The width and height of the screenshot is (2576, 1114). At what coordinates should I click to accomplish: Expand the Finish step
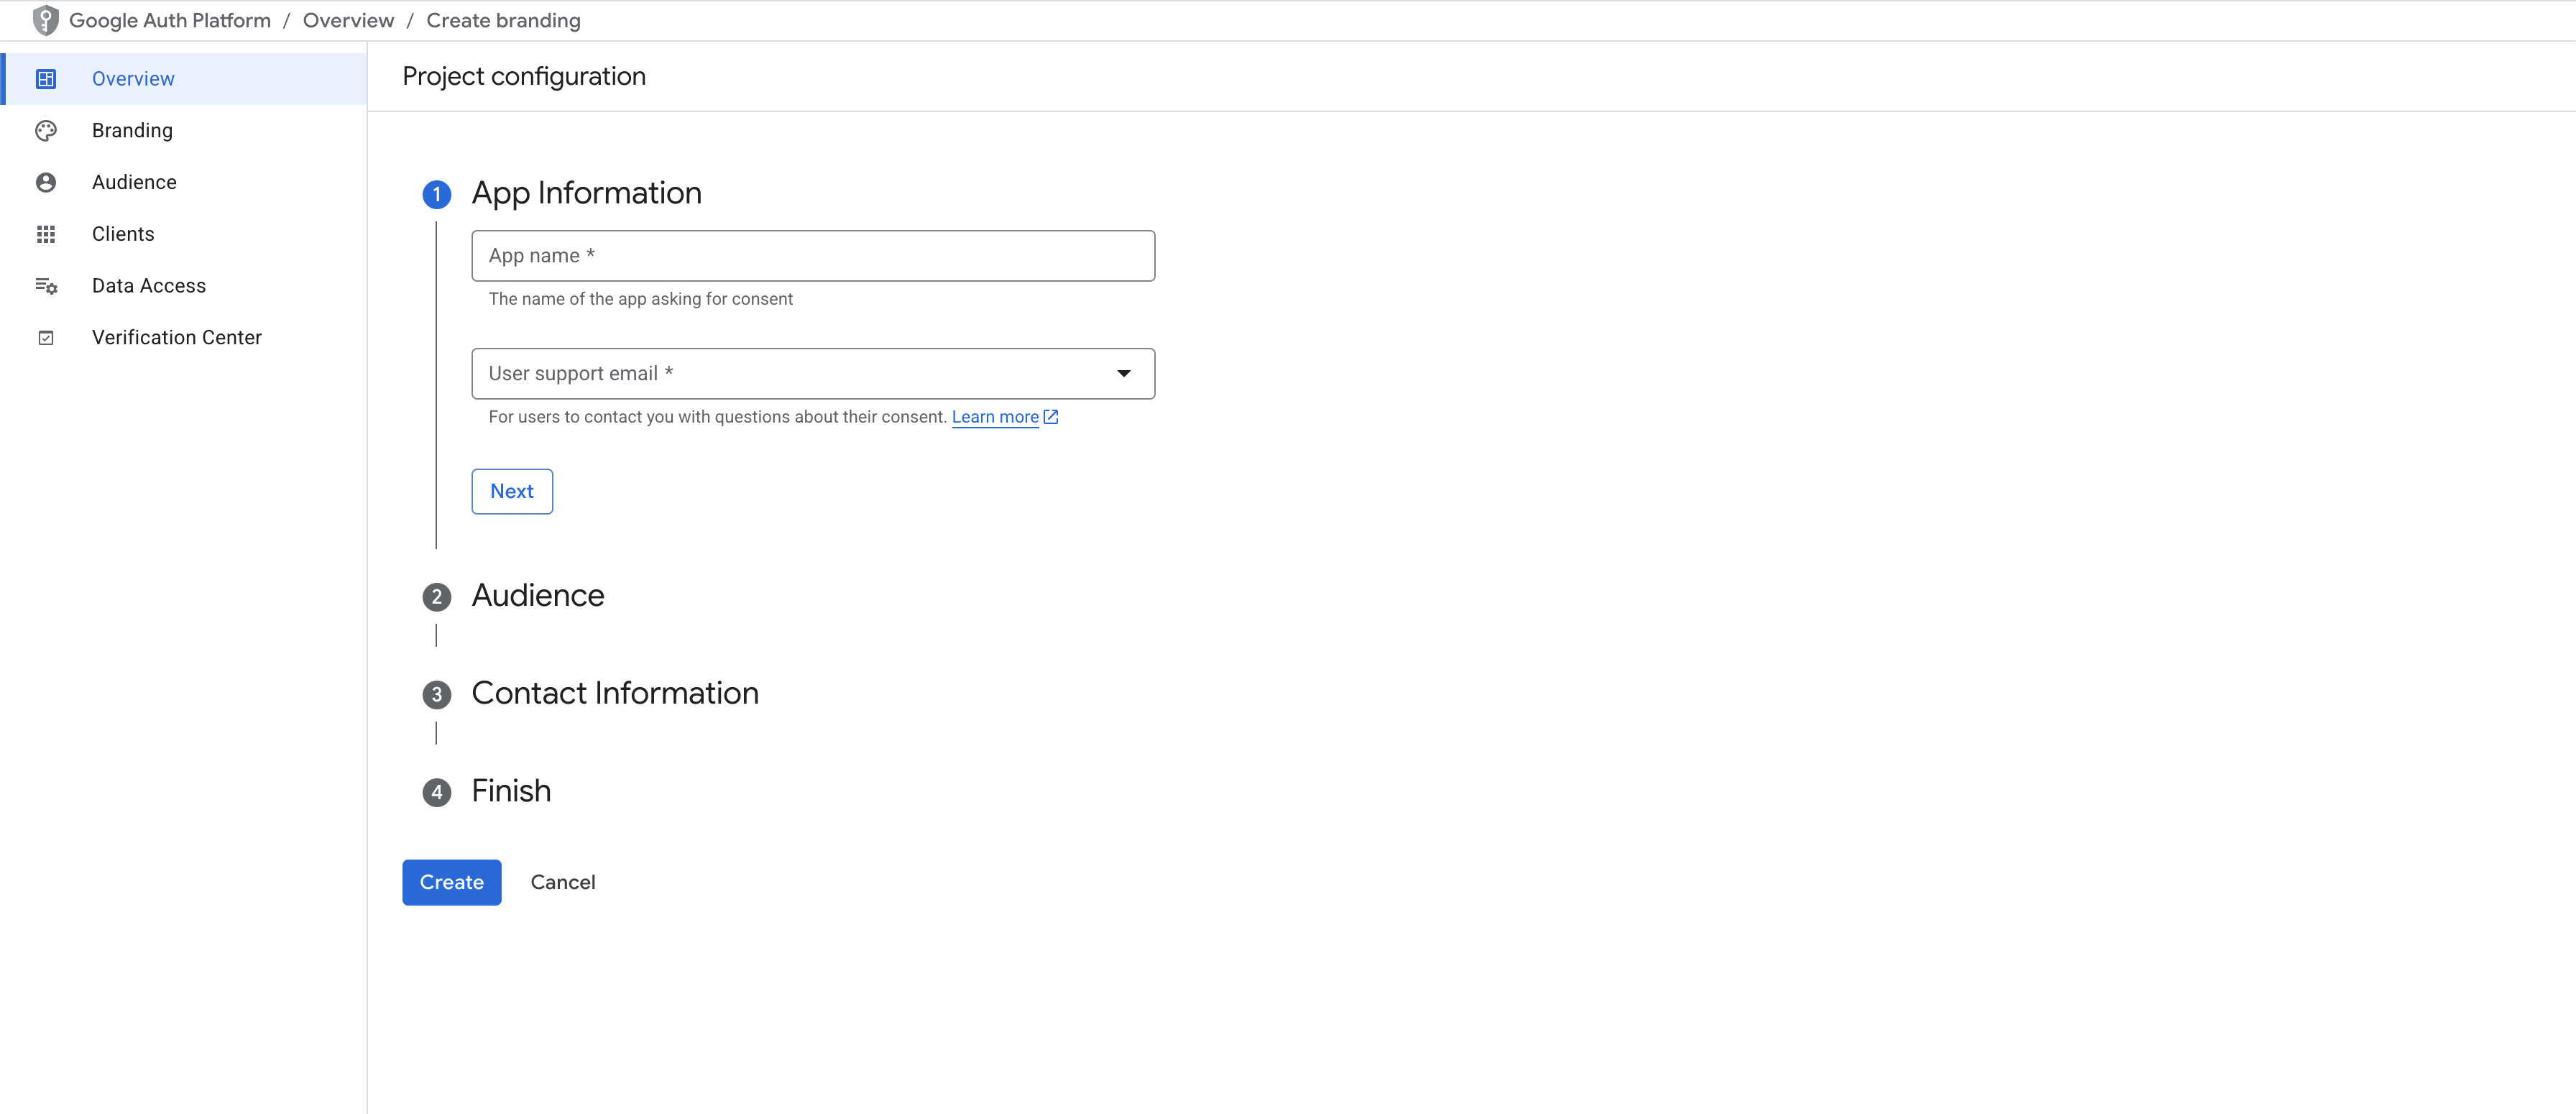[x=436, y=792]
